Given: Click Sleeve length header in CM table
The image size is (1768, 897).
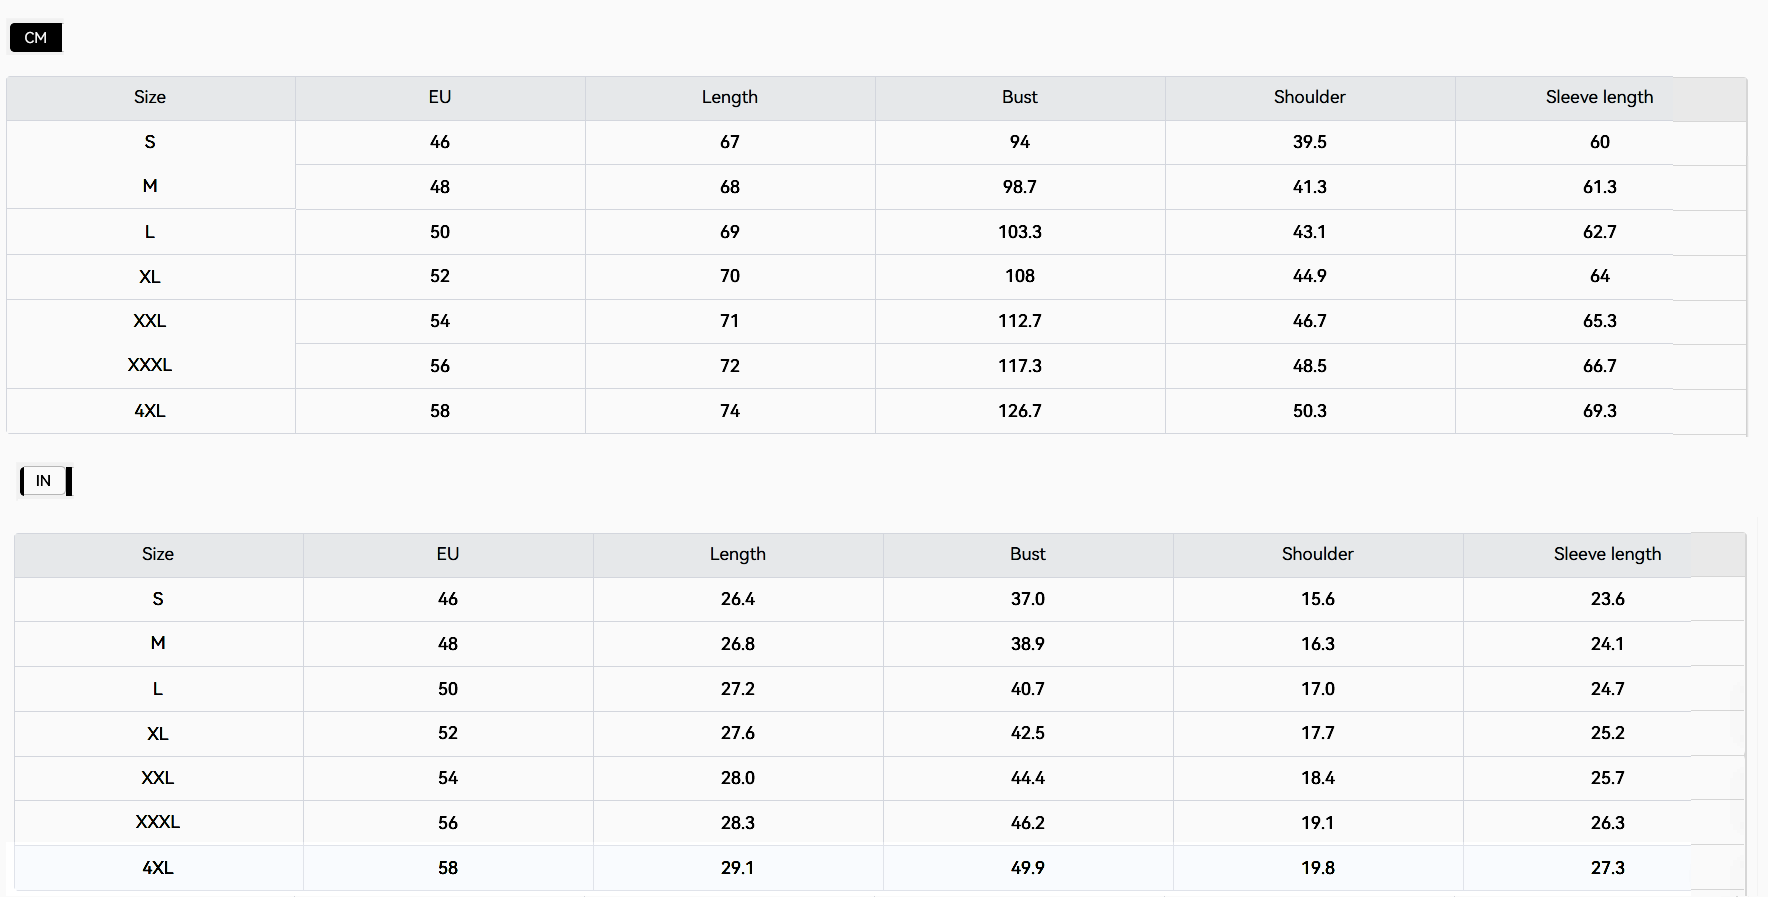Looking at the screenshot, I should tap(1599, 97).
